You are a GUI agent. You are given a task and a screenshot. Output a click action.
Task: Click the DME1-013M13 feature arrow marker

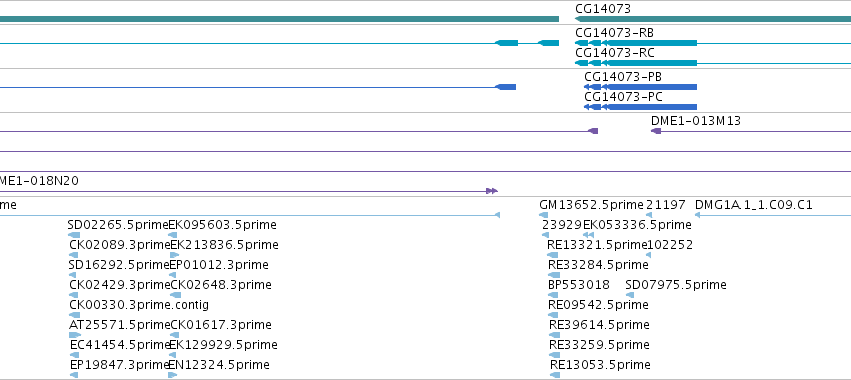656,131
